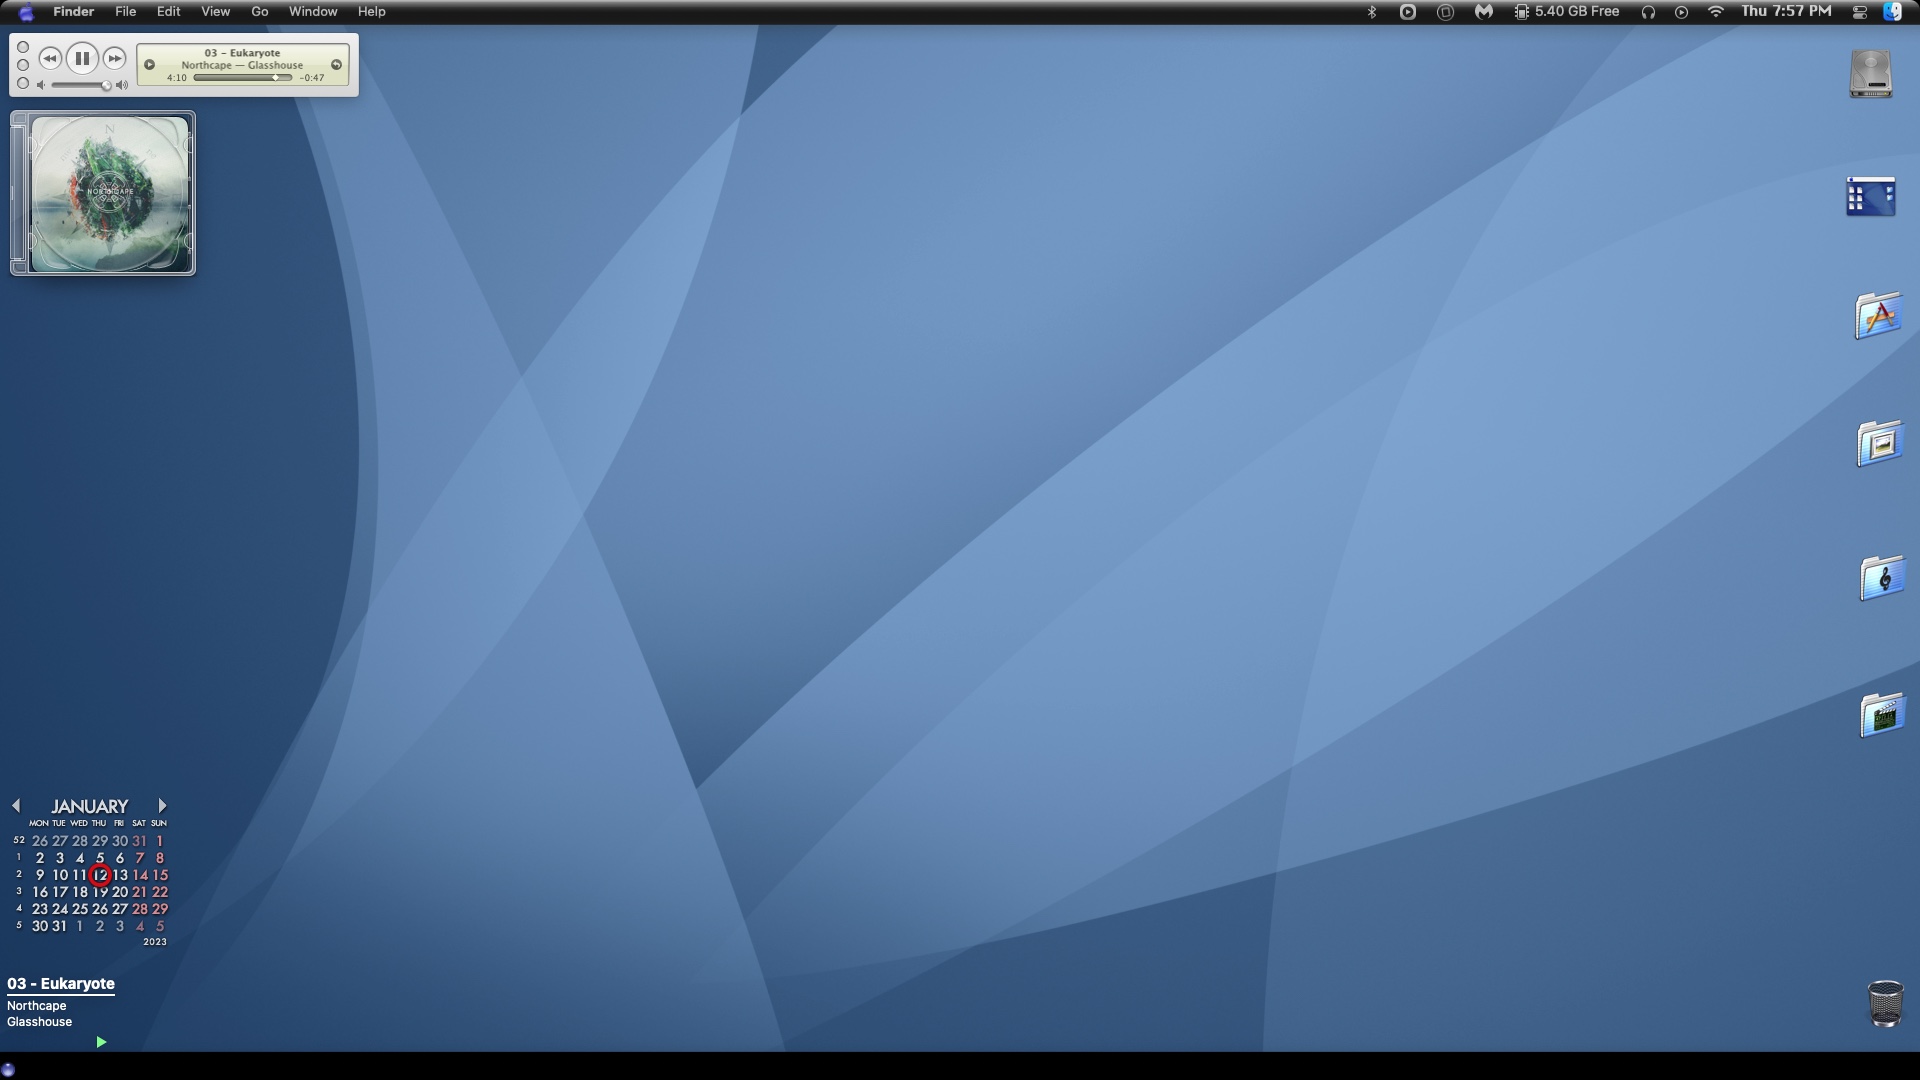Click the 03 - Eukaryote title link

tap(61, 984)
